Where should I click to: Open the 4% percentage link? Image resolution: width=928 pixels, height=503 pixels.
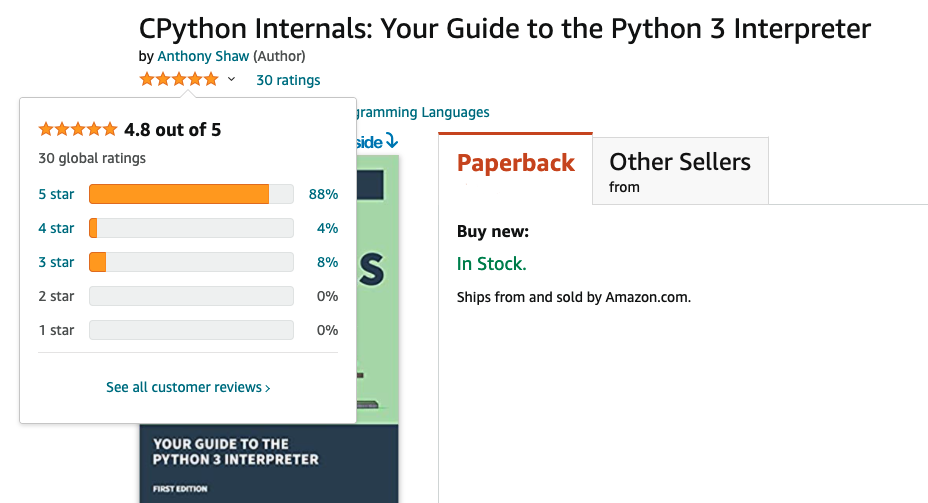click(x=327, y=228)
